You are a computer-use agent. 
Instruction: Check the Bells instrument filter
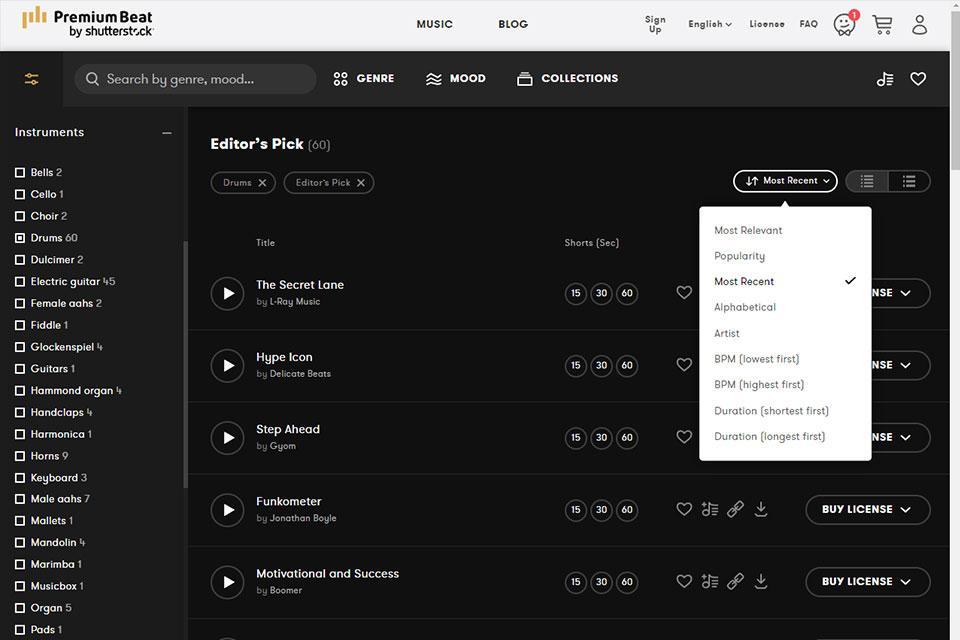coord(20,173)
